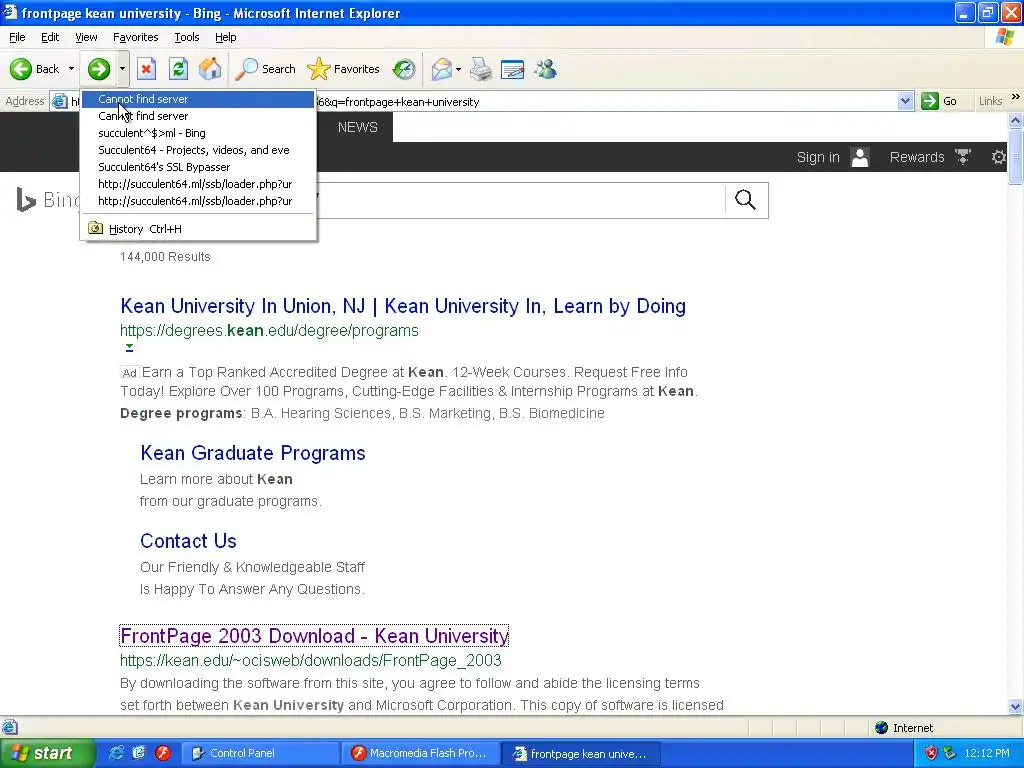Click the green Forward arrow button
Viewport: 1024px width, 768px height.
99,69
